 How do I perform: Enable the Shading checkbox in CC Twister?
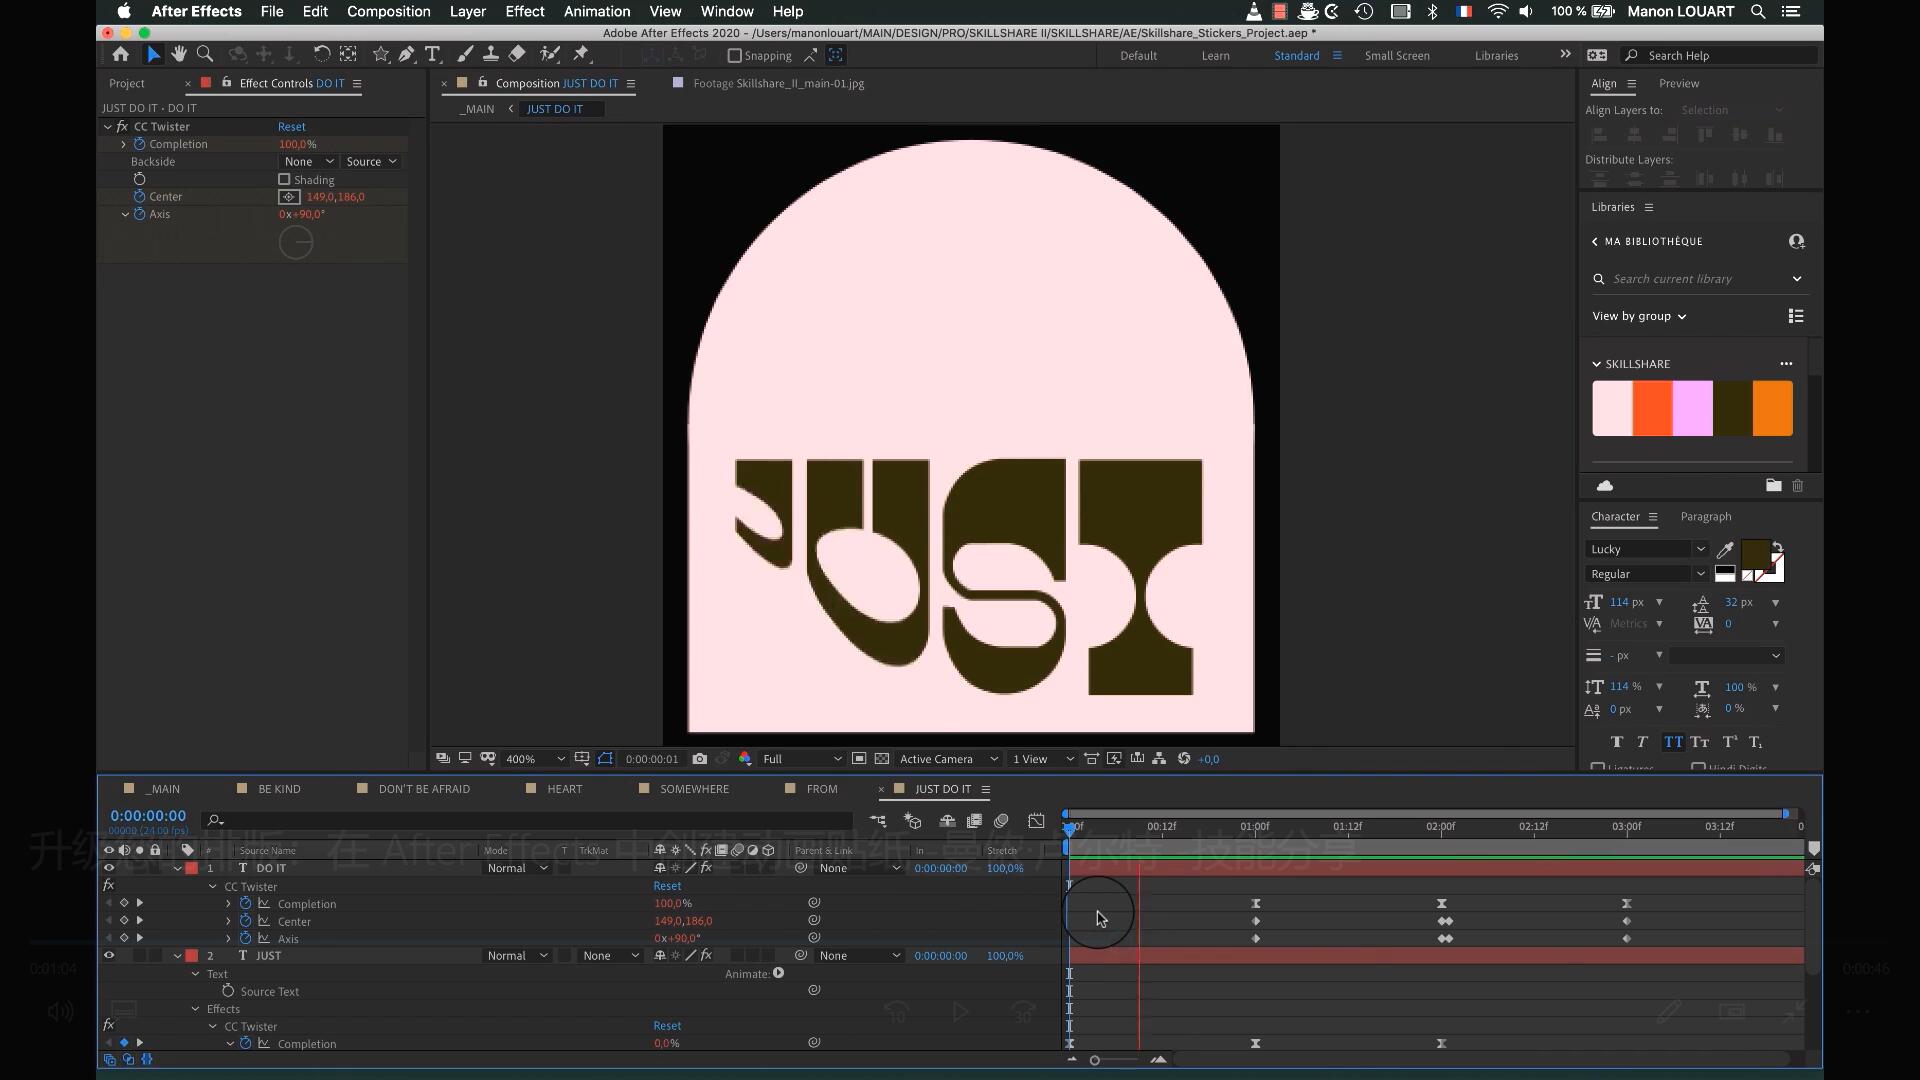(284, 180)
